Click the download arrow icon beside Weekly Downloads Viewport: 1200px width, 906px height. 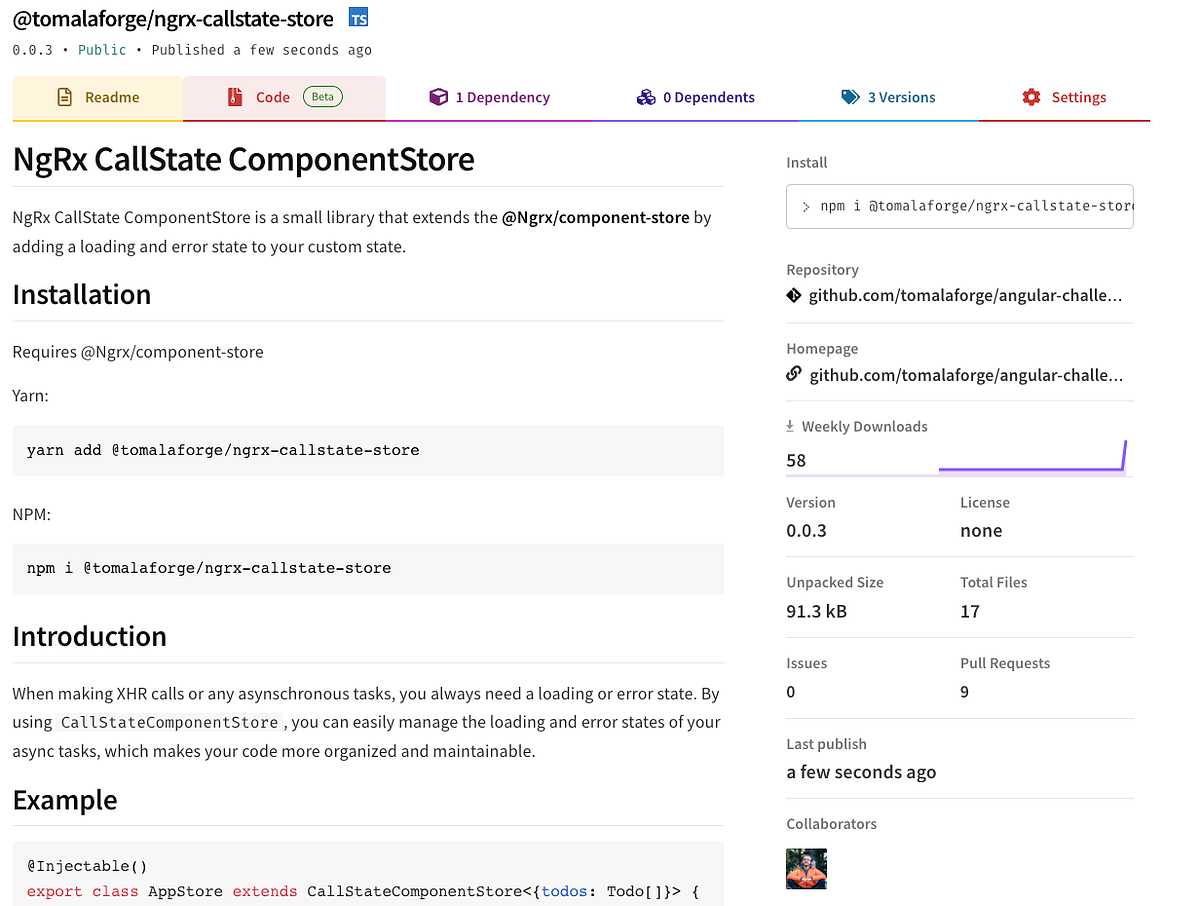(x=790, y=425)
